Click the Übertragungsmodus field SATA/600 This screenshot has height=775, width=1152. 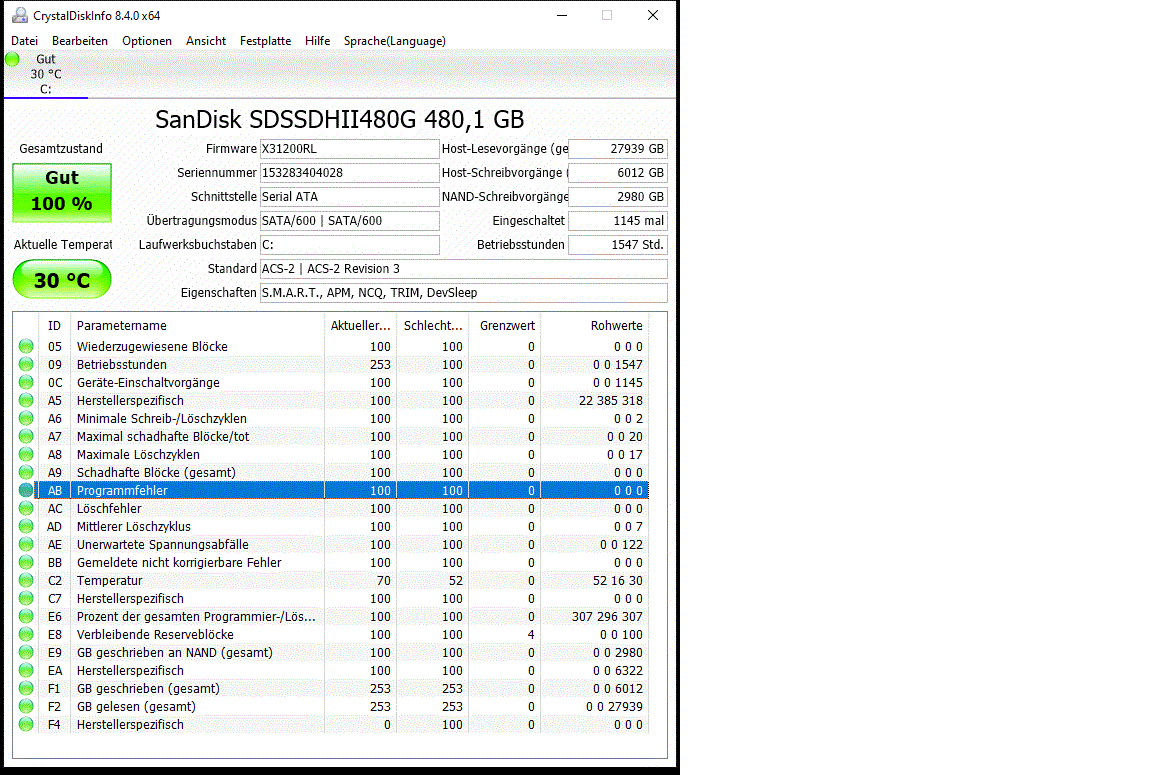(350, 220)
